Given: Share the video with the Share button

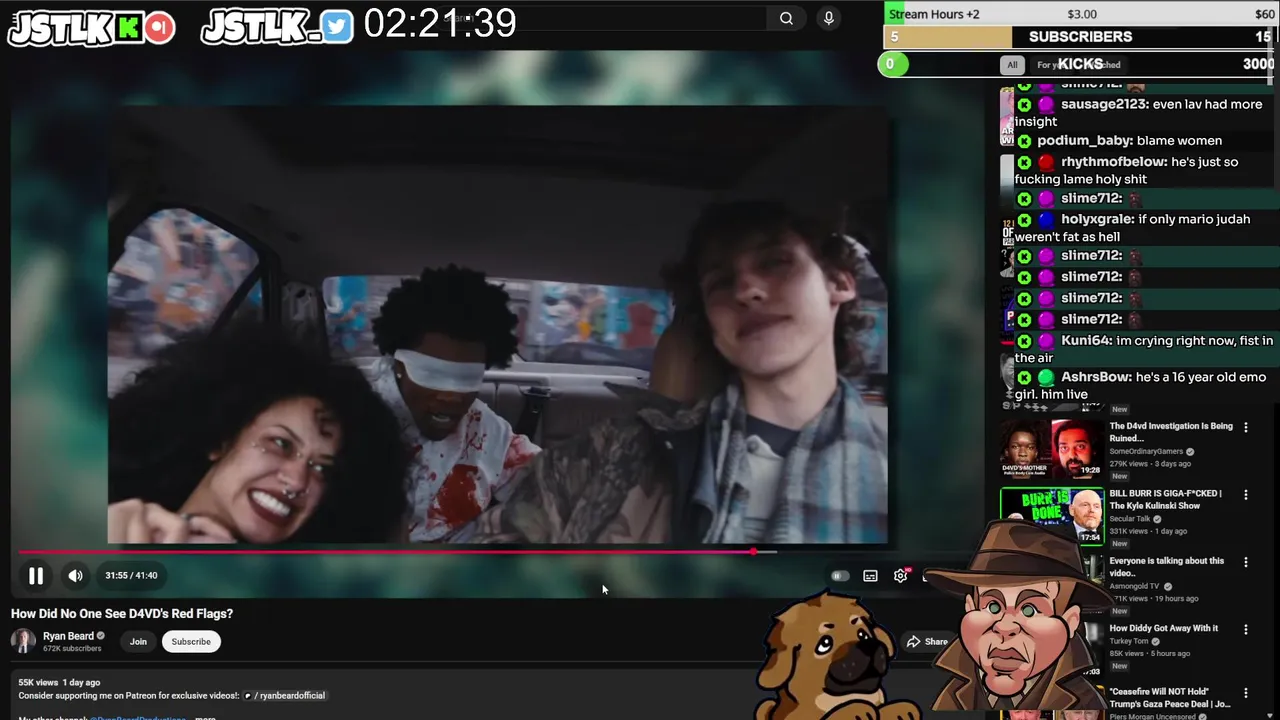Looking at the screenshot, I should coord(927,642).
